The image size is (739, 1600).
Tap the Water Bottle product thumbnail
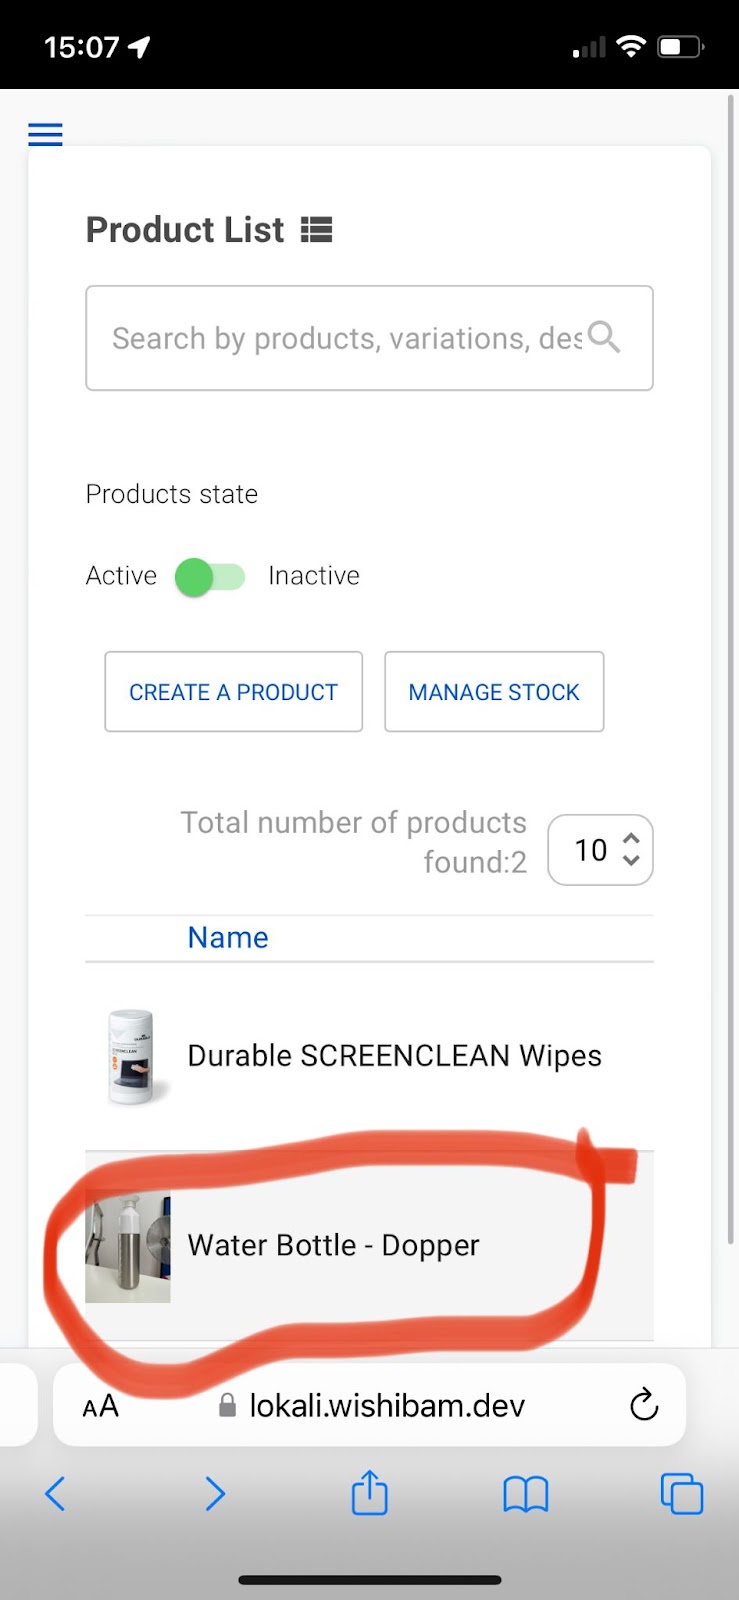tap(128, 1248)
